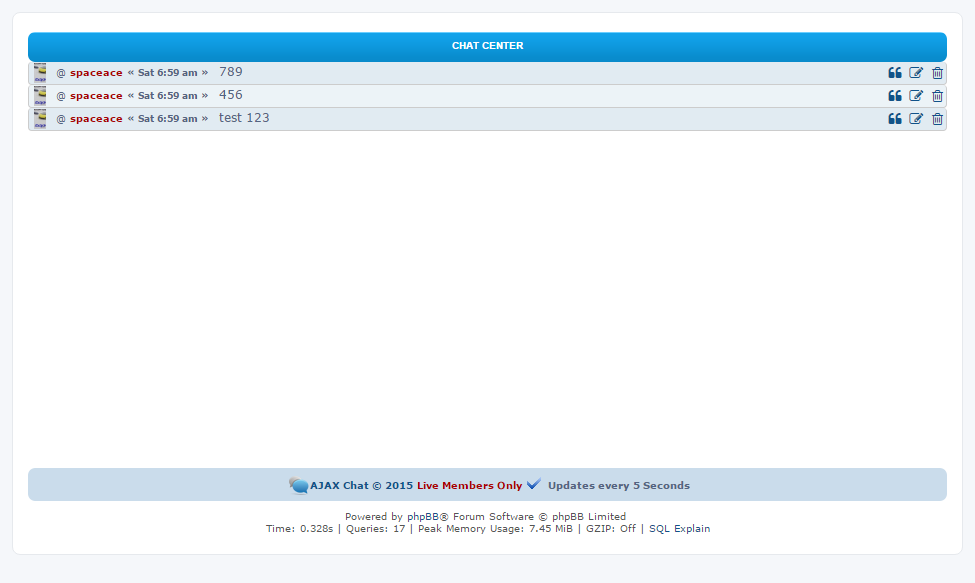Click the "Peak Memory Usage: 7.45 MiB" text
This screenshot has height=583, width=975.
495,528
